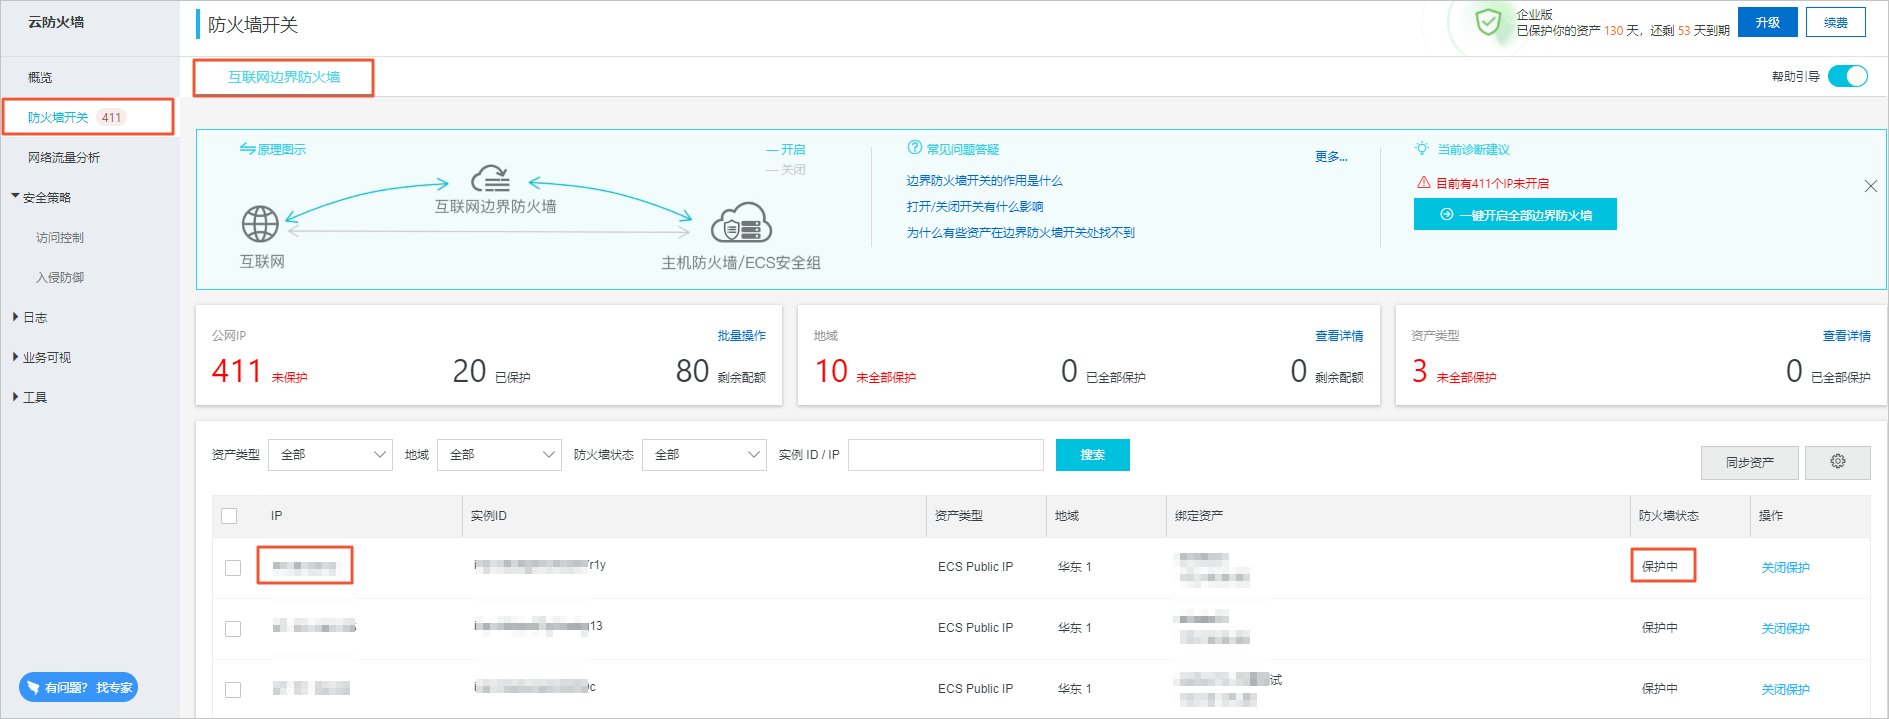Open 入侵防御 under security policy
The image size is (1889, 719).
point(60,277)
